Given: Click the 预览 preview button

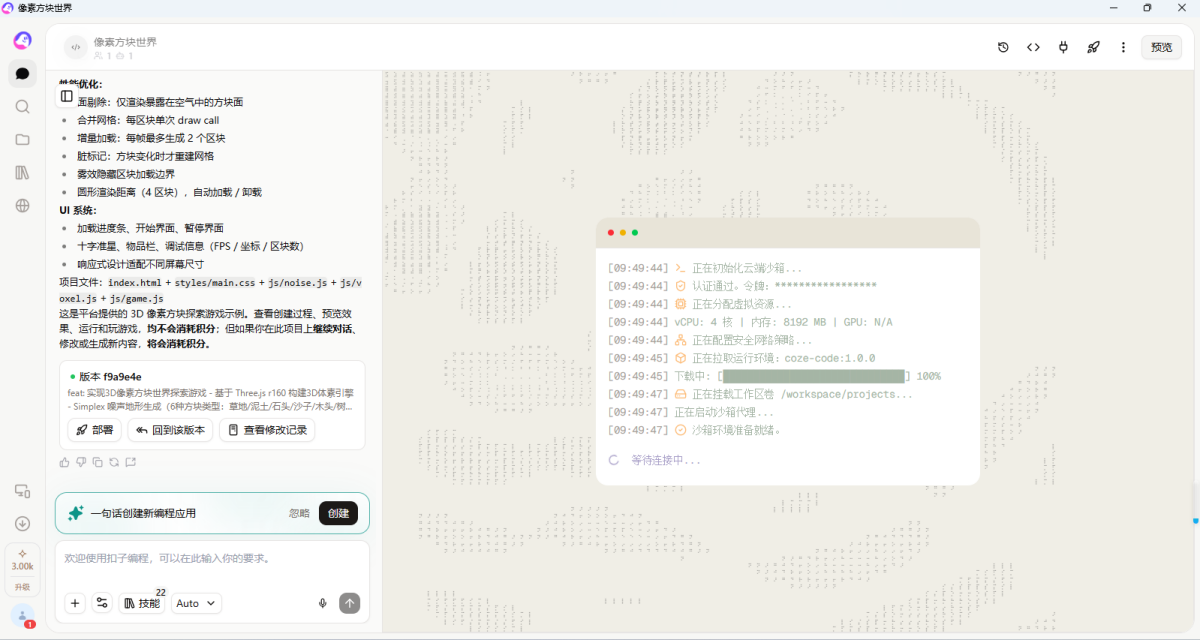Looking at the screenshot, I should 1161,47.
